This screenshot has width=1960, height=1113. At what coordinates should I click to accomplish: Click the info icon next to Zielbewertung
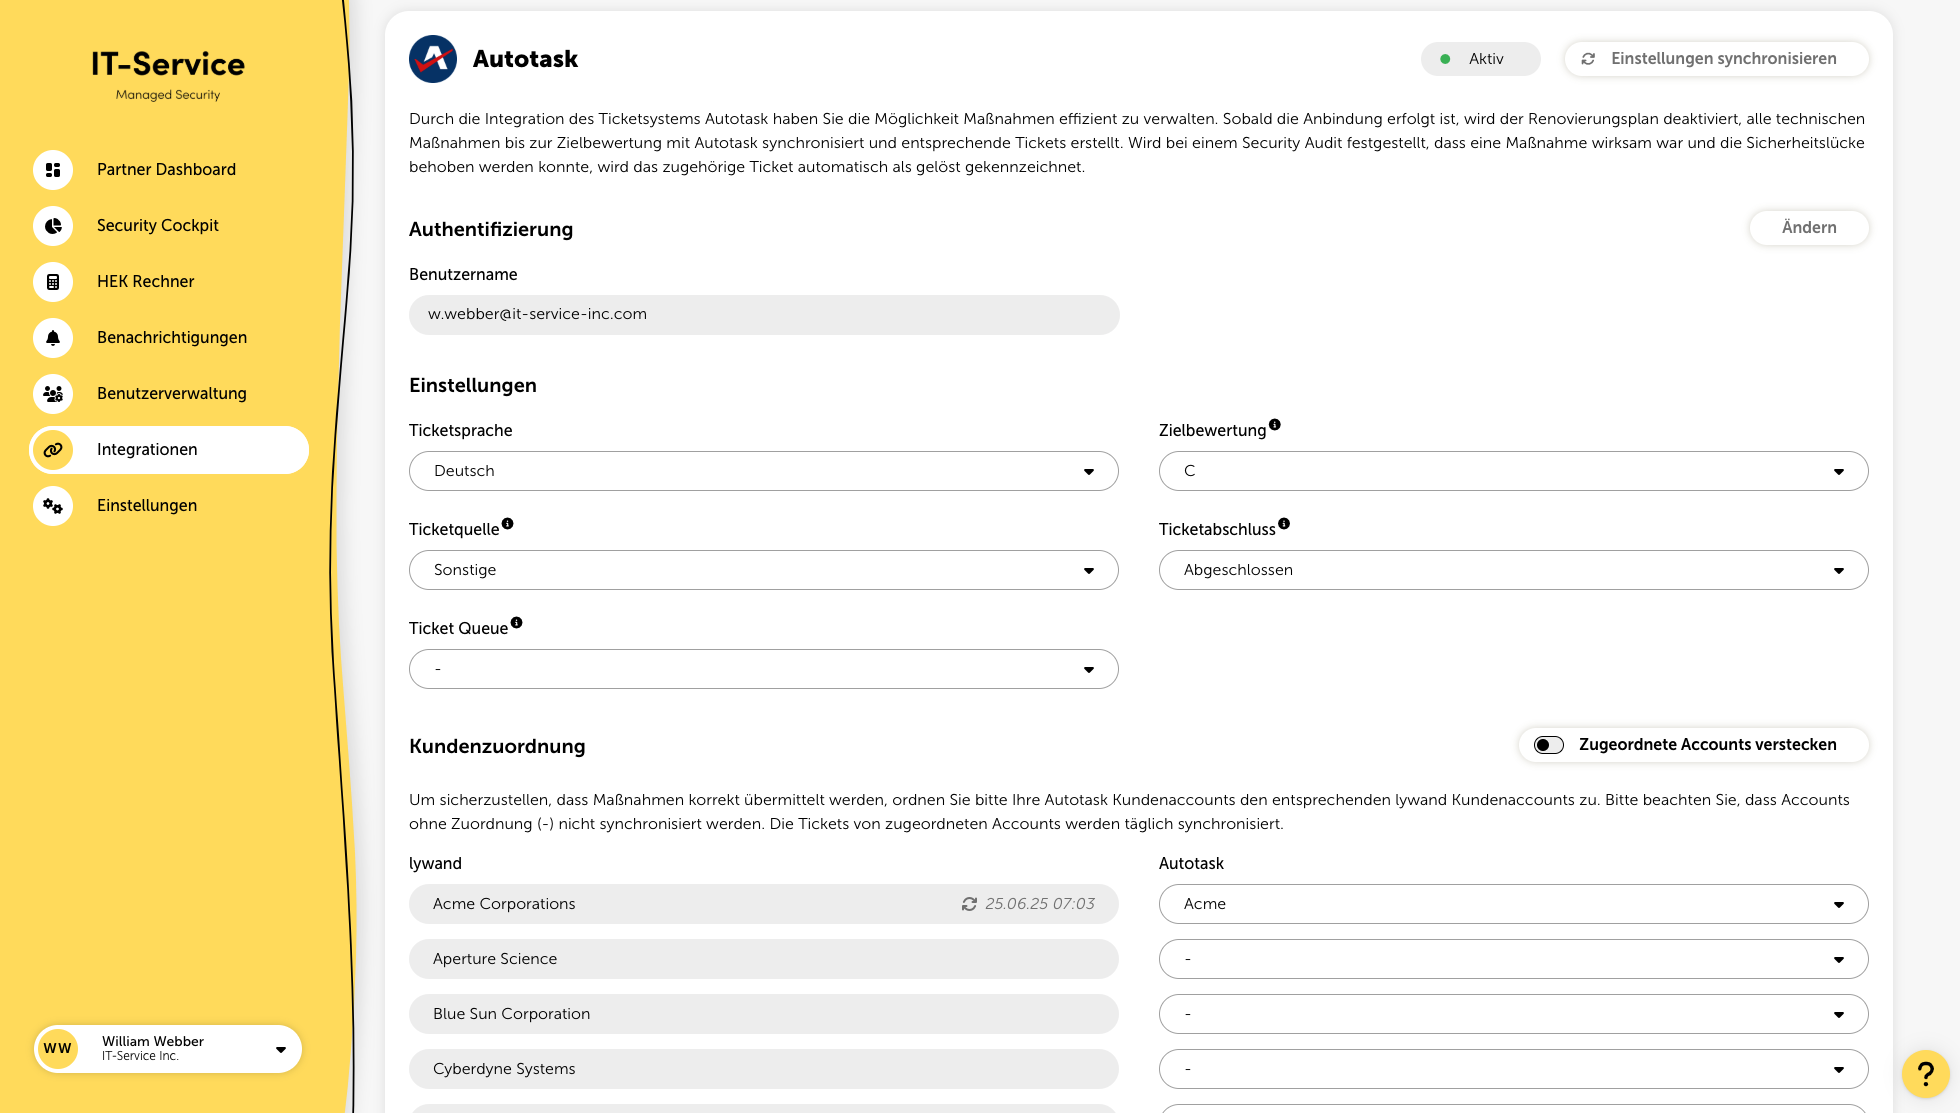click(x=1275, y=425)
